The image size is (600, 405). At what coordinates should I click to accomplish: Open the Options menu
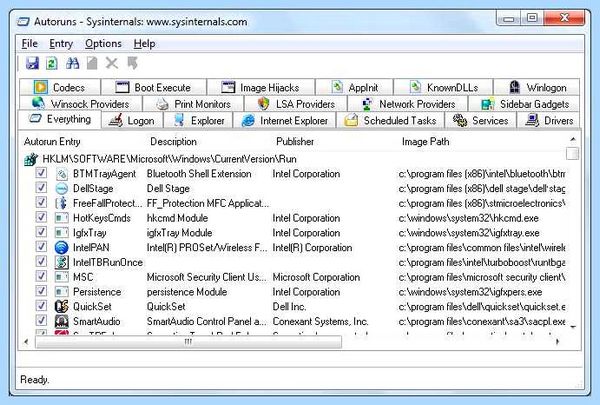click(103, 44)
